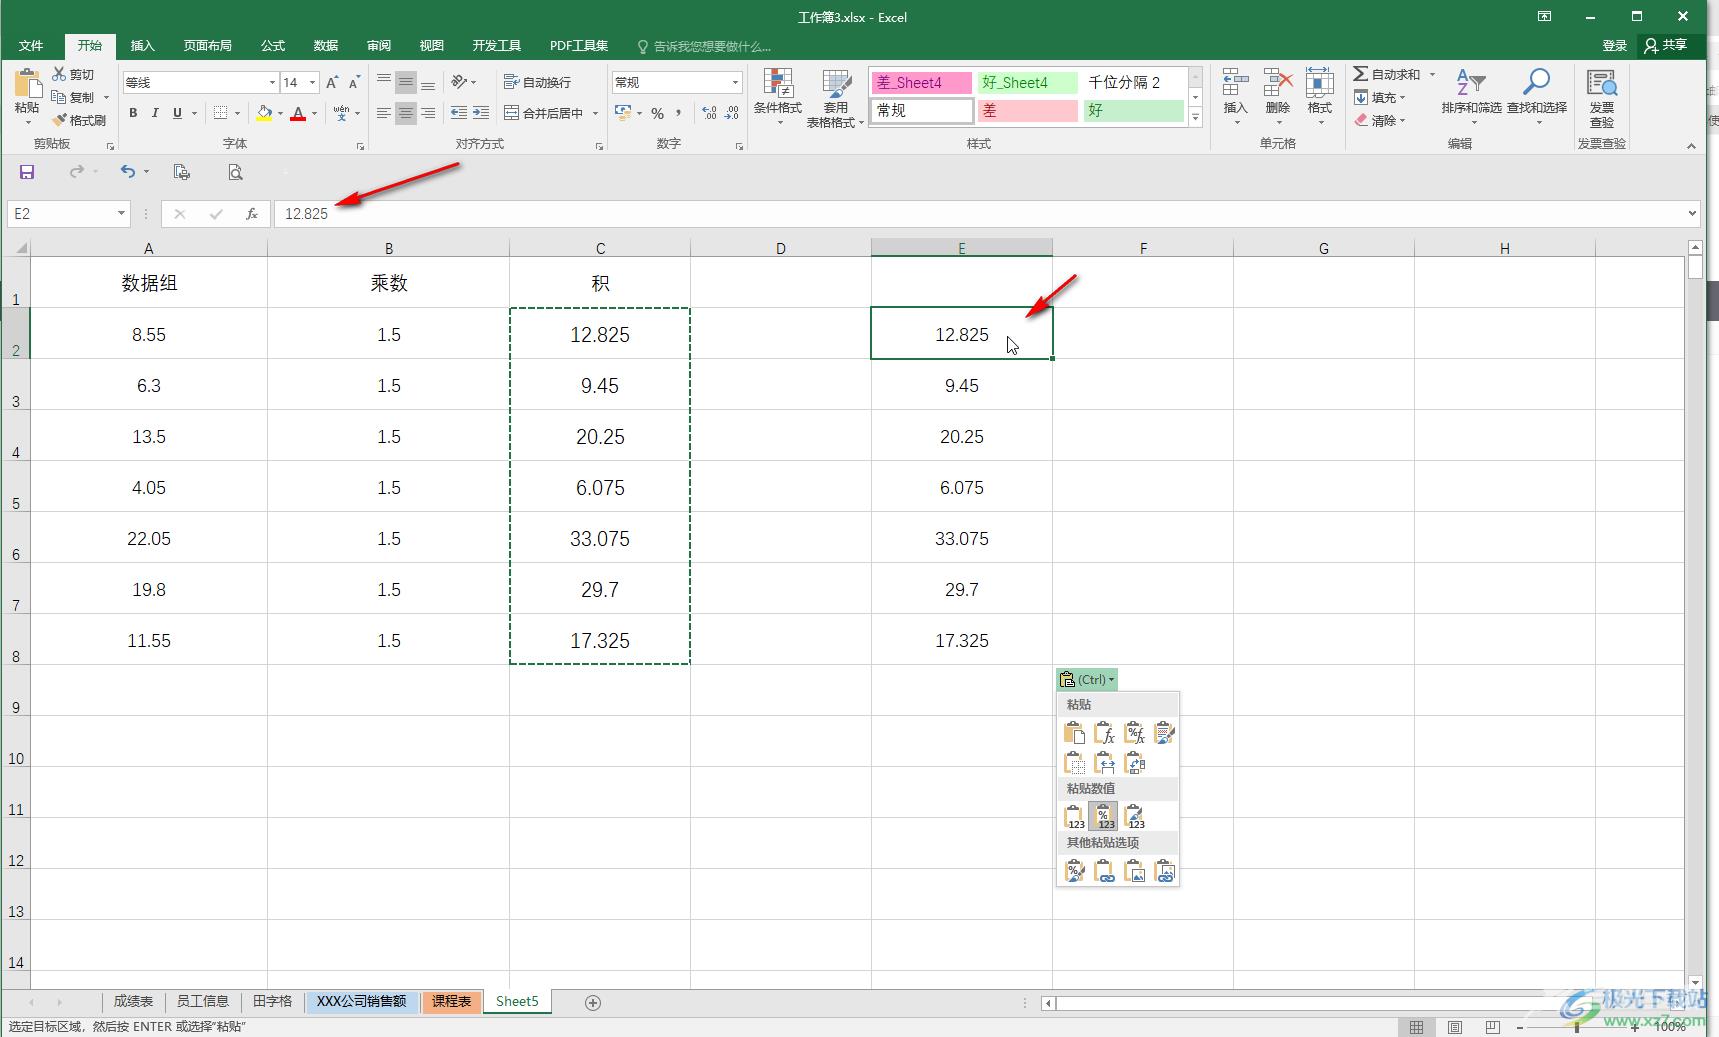The image size is (1719, 1037).
Task: Expand the Merge & Center dropdown arrow
Action: coord(595,113)
